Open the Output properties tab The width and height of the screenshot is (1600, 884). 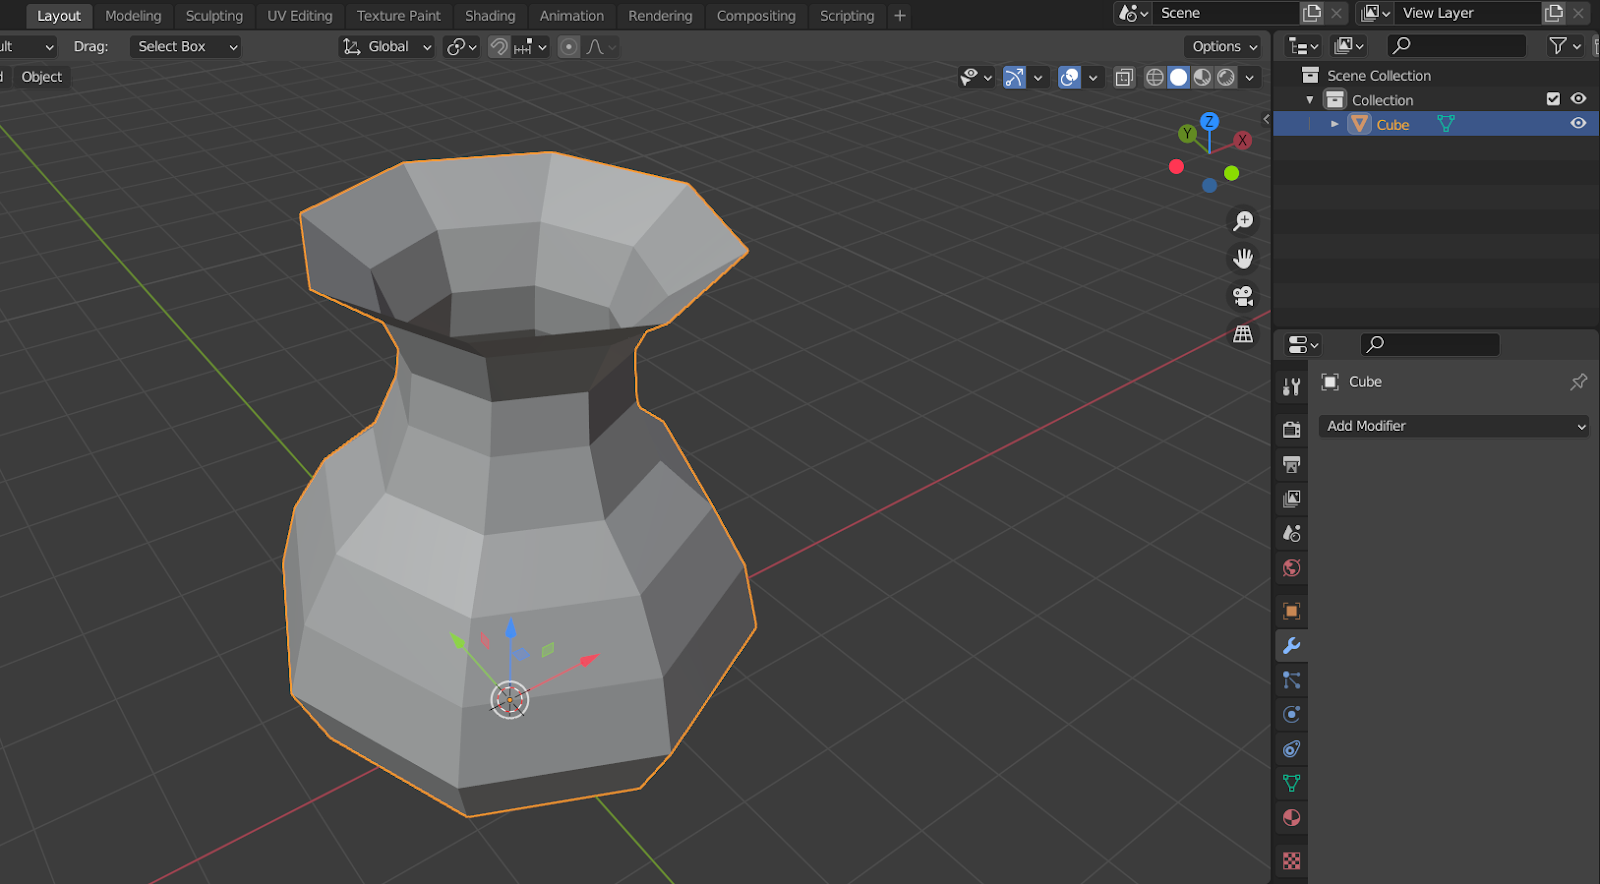click(x=1291, y=464)
